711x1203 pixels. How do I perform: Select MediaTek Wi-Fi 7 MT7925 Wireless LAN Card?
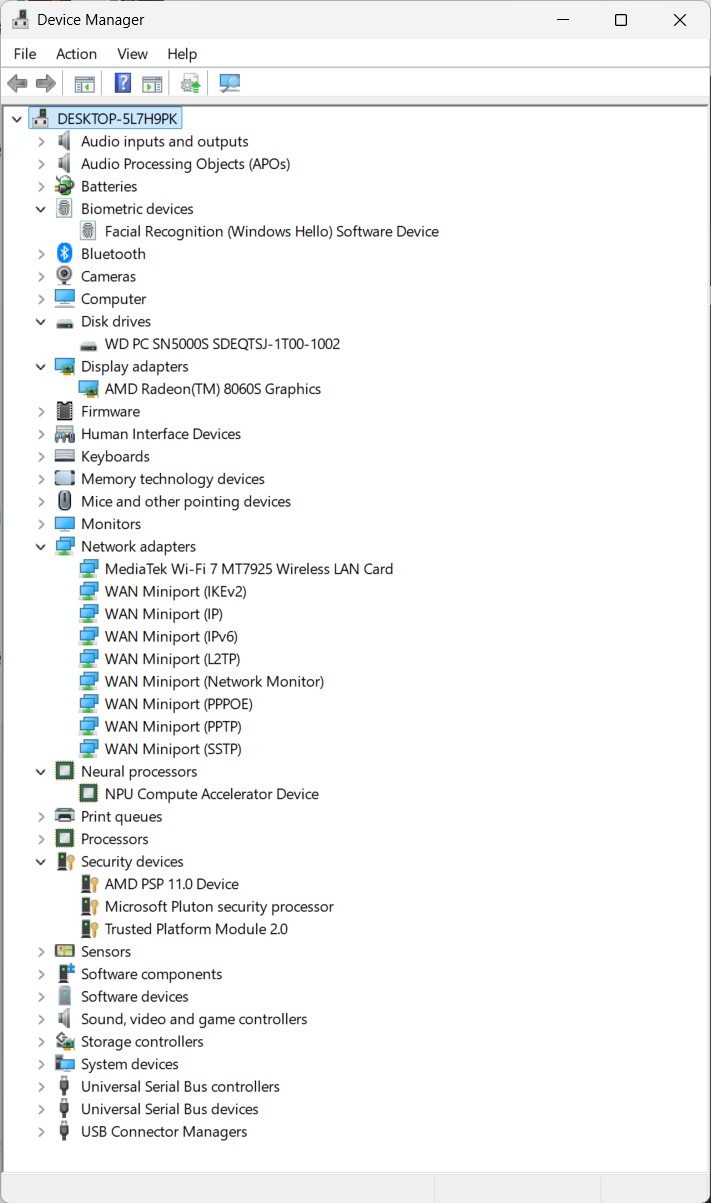pyautogui.click(x=248, y=569)
